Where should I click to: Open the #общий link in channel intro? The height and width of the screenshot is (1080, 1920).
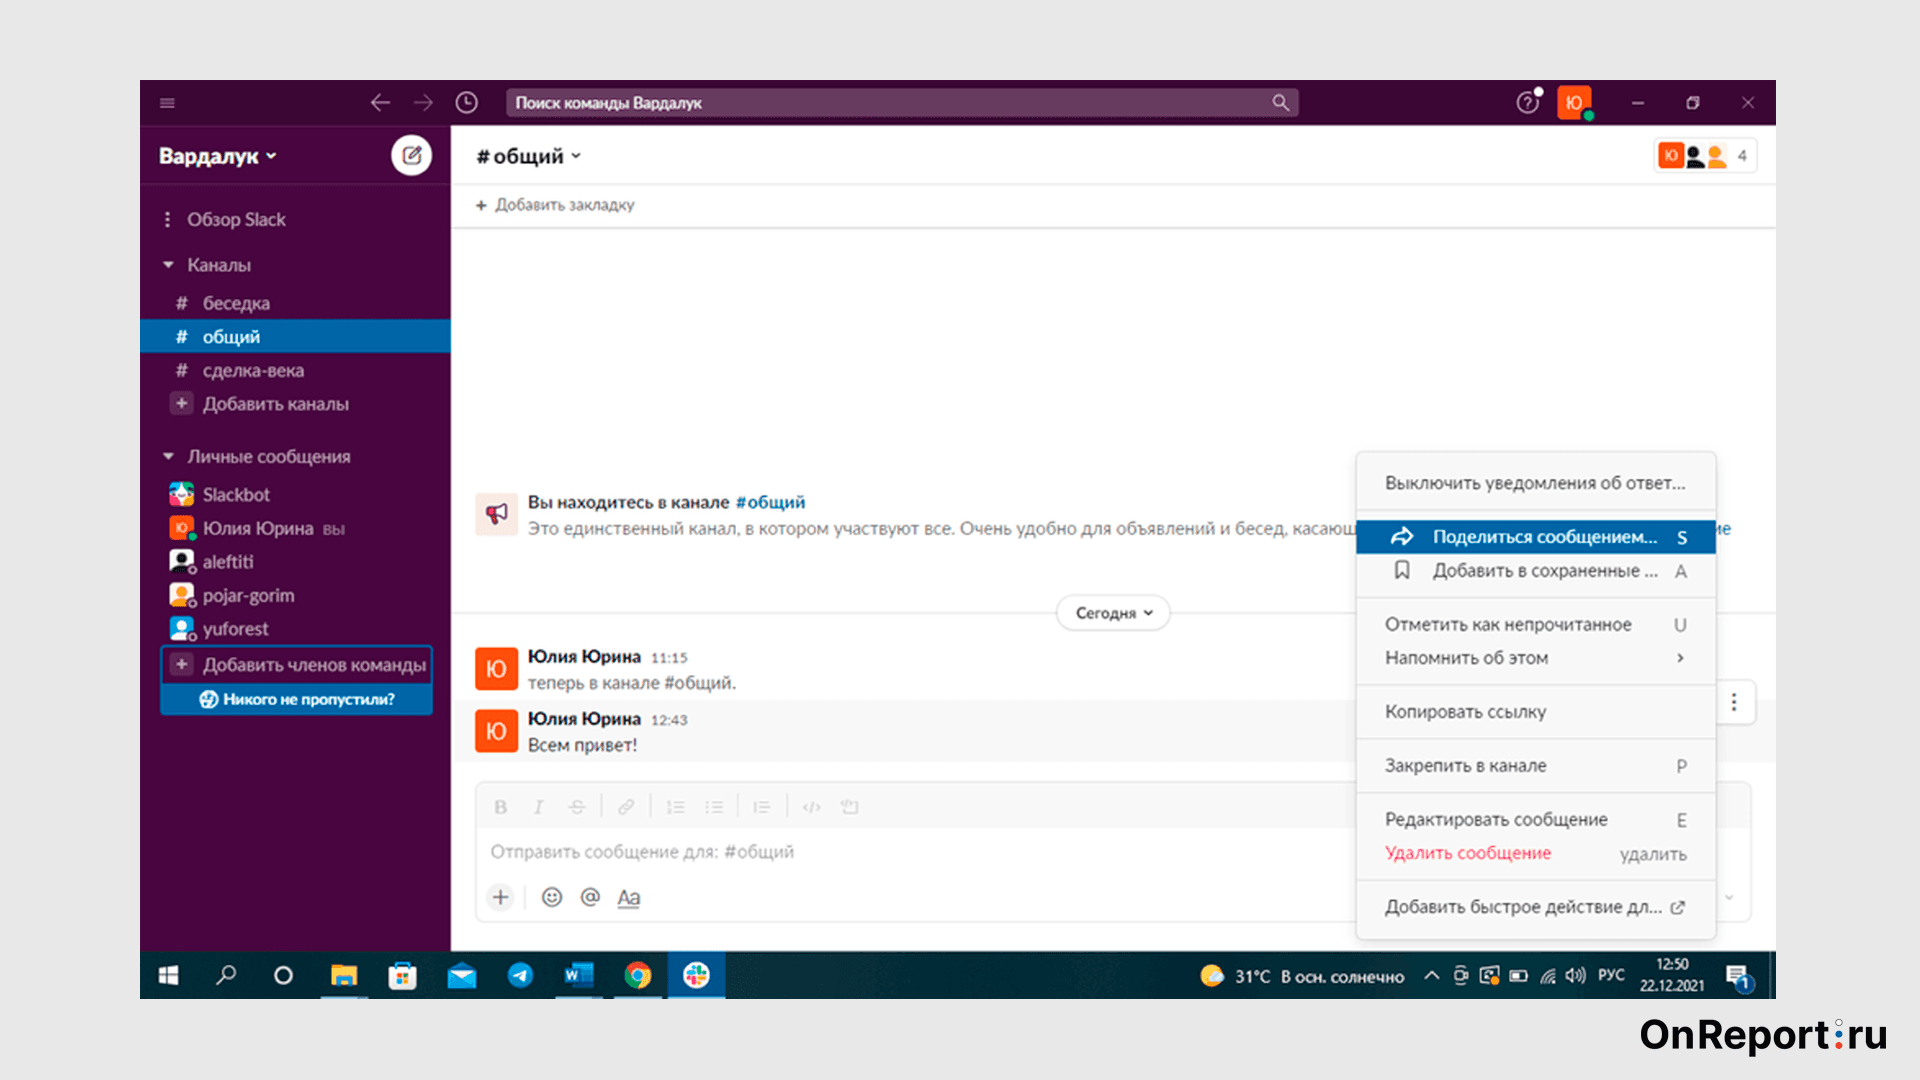(770, 502)
